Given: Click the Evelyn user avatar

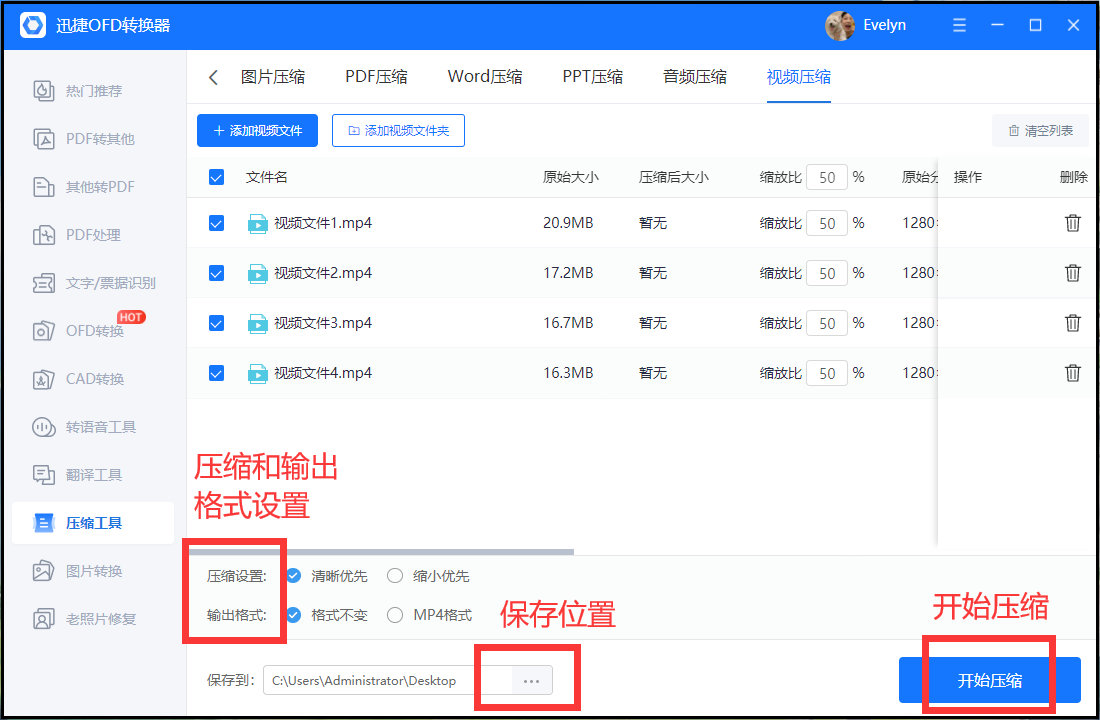Looking at the screenshot, I should pos(840,25).
